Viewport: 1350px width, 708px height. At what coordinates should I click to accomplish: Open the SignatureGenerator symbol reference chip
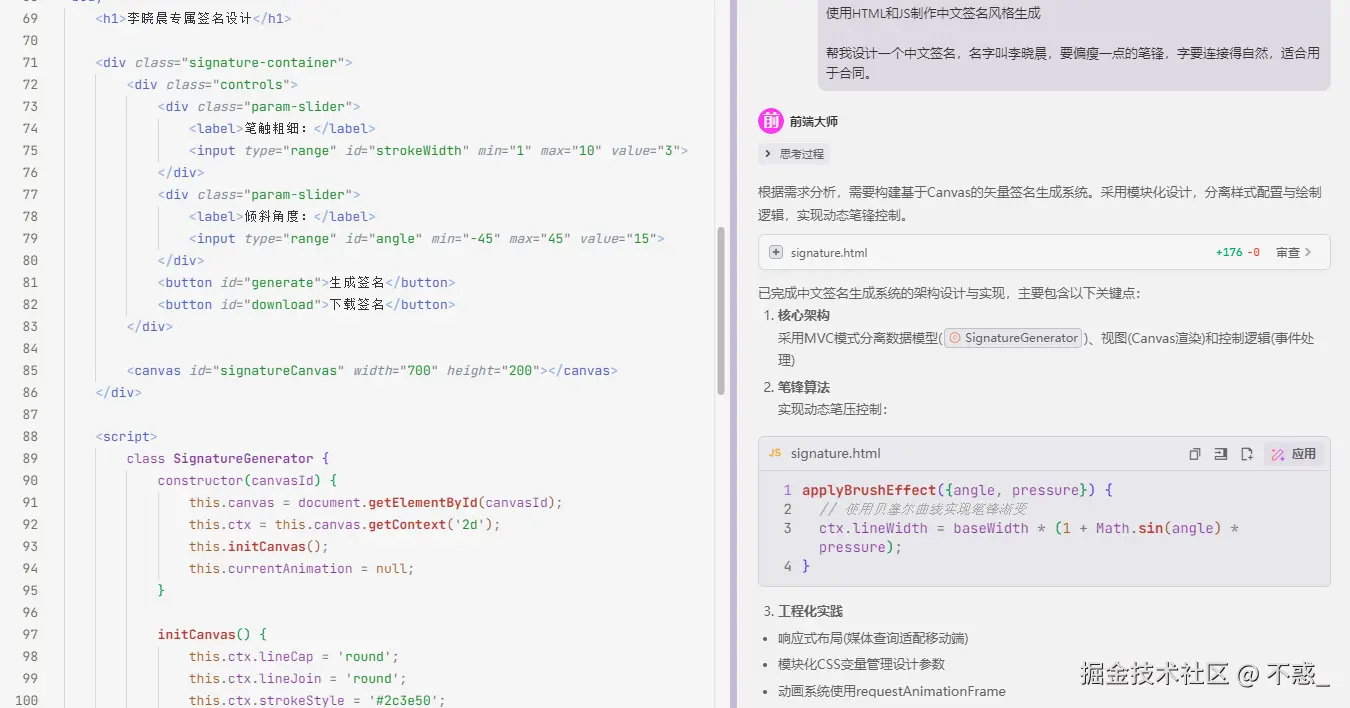click(x=1014, y=338)
